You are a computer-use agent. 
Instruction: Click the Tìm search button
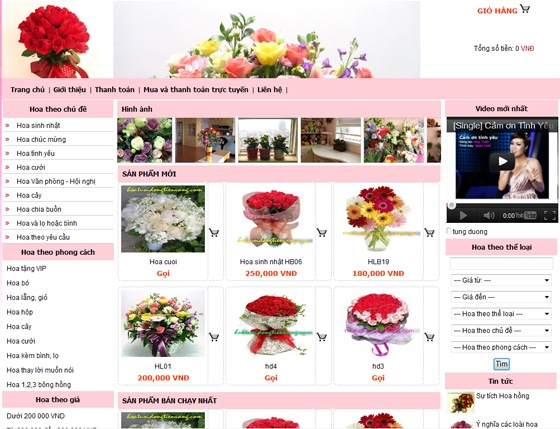click(501, 364)
